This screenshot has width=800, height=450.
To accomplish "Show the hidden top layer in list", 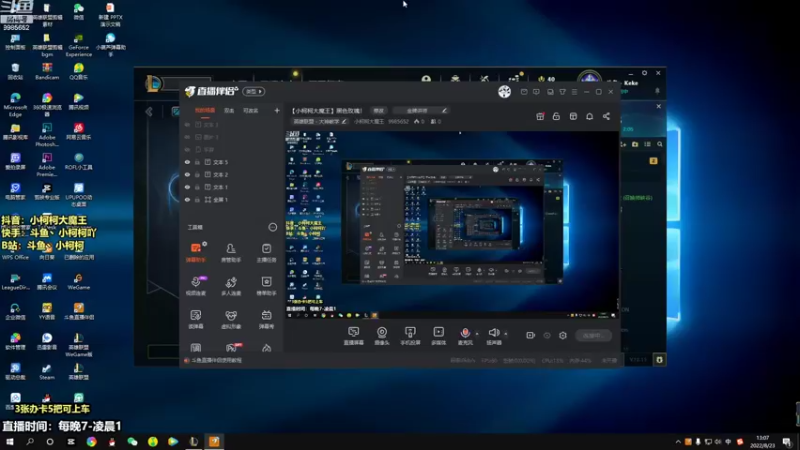I will coord(187,124).
